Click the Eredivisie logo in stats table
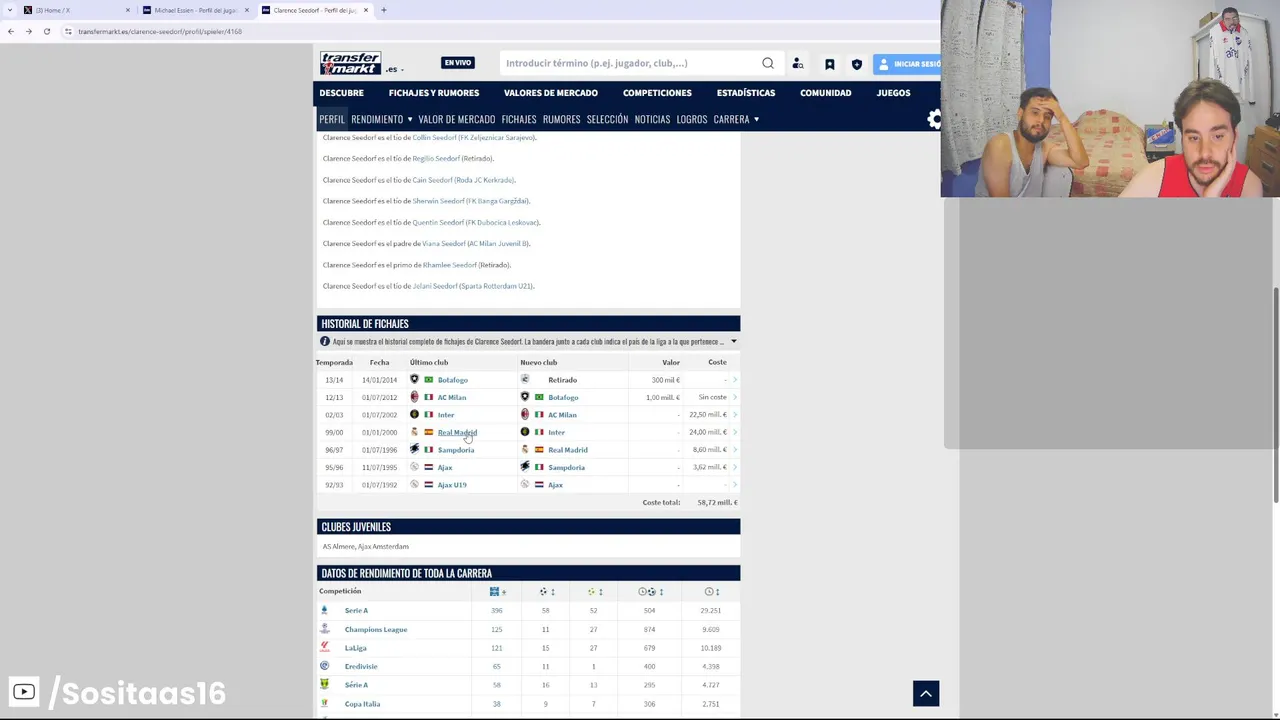The height and width of the screenshot is (720, 1280). coord(324,666)
